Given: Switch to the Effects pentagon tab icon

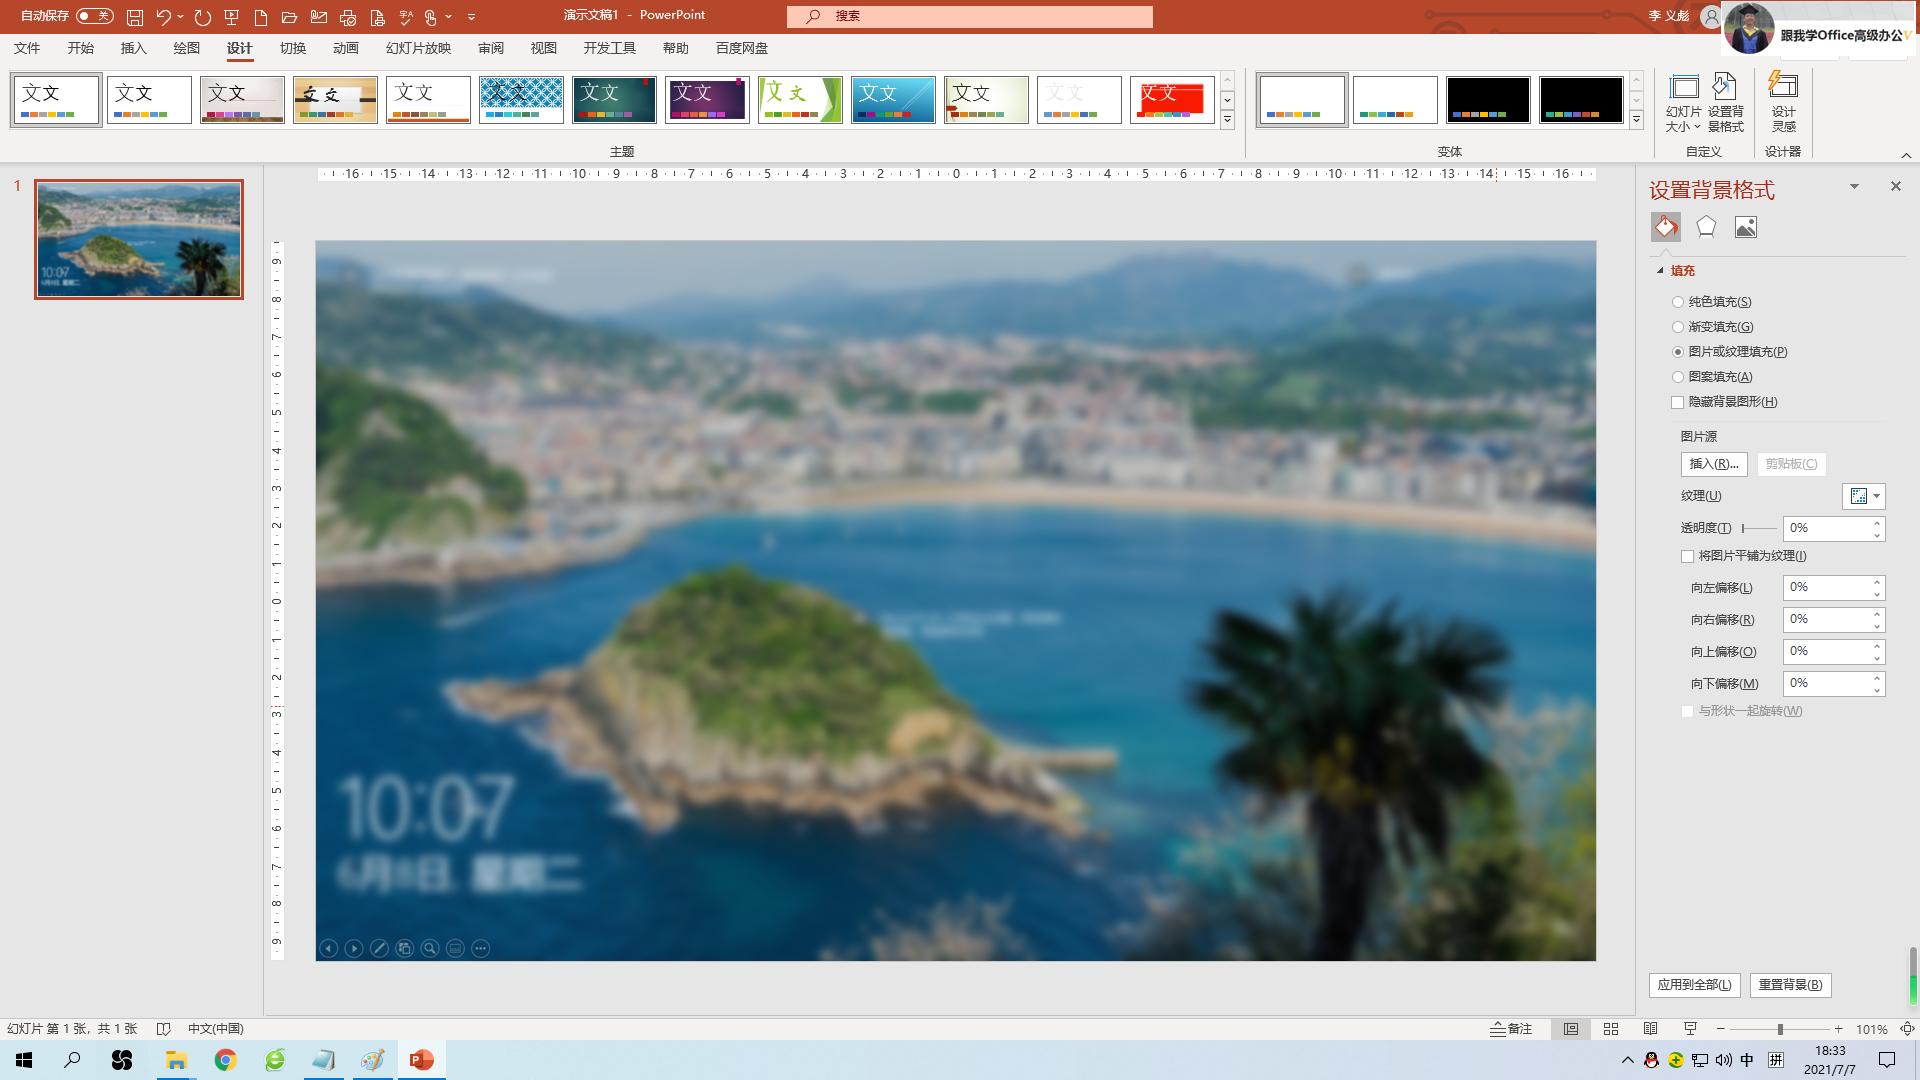Looking at the screenshot, I should [1706, 228].
